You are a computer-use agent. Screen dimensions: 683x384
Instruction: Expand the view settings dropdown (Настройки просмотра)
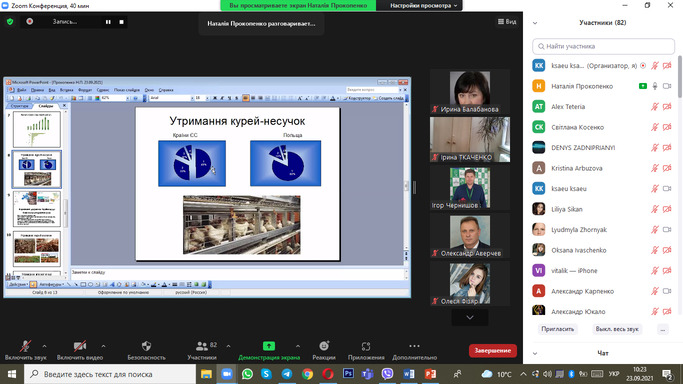pos(423,6)
